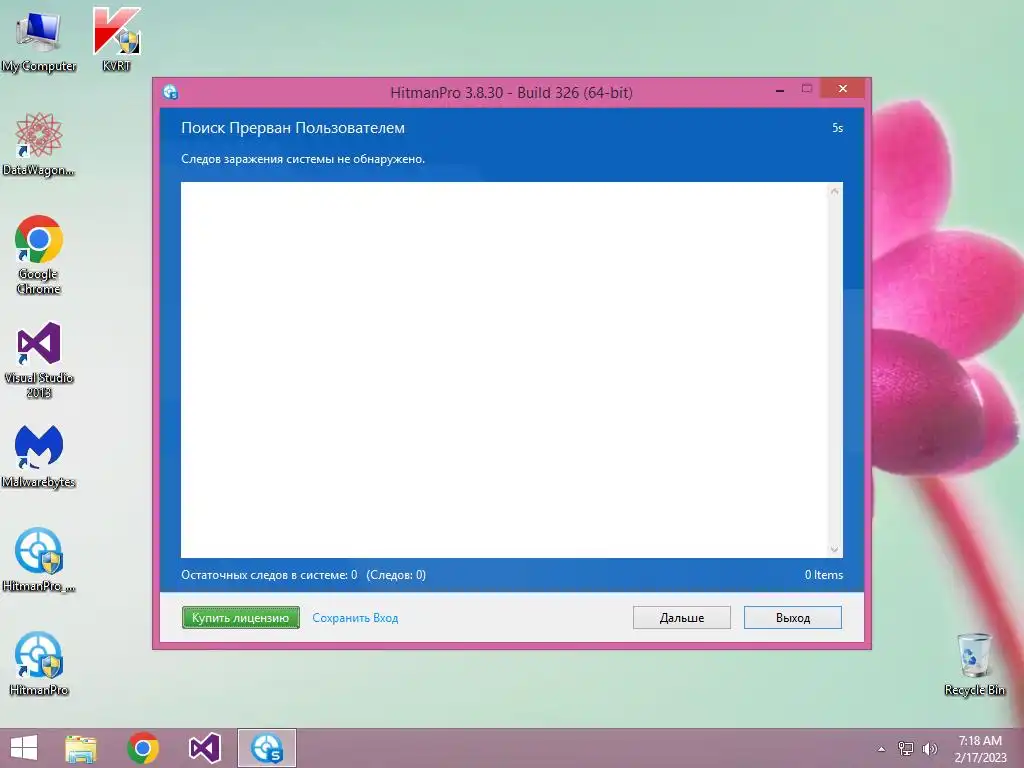The height and width of the screenshot is (768, 1024).
Task: Click the Выход button
Action: point(793,618)
